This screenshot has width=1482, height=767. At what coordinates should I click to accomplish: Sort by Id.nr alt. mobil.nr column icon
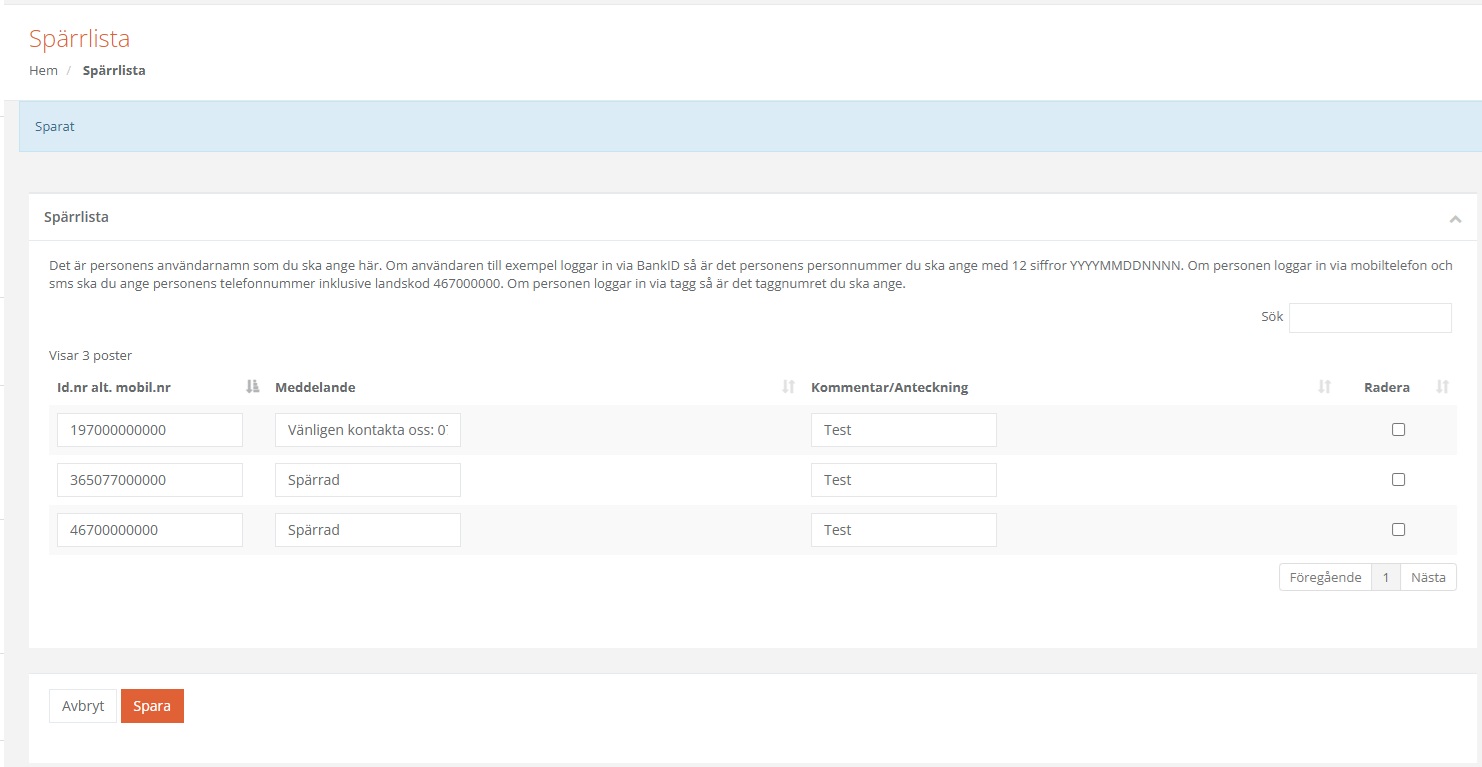point(252,387)
